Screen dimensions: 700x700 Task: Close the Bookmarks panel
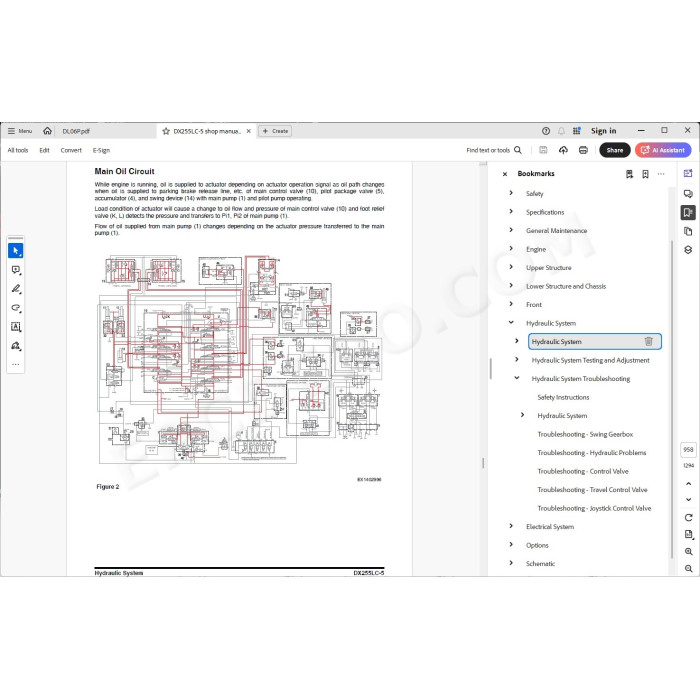point(505,174)
